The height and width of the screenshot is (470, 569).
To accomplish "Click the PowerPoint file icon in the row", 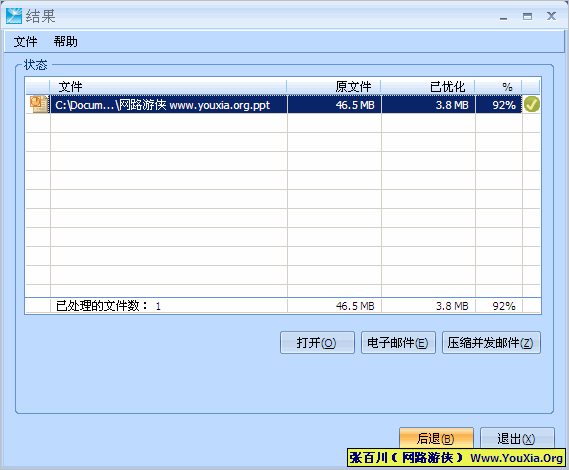I will point(39,105).
